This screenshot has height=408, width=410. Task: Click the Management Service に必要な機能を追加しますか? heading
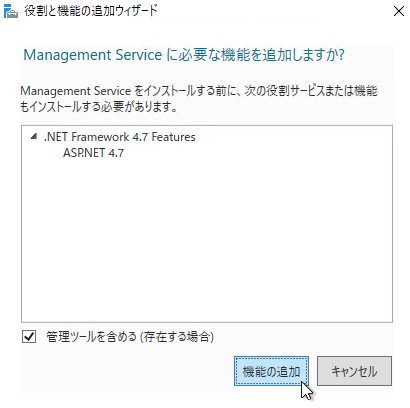pyautogui.click(x=184, y=55)
